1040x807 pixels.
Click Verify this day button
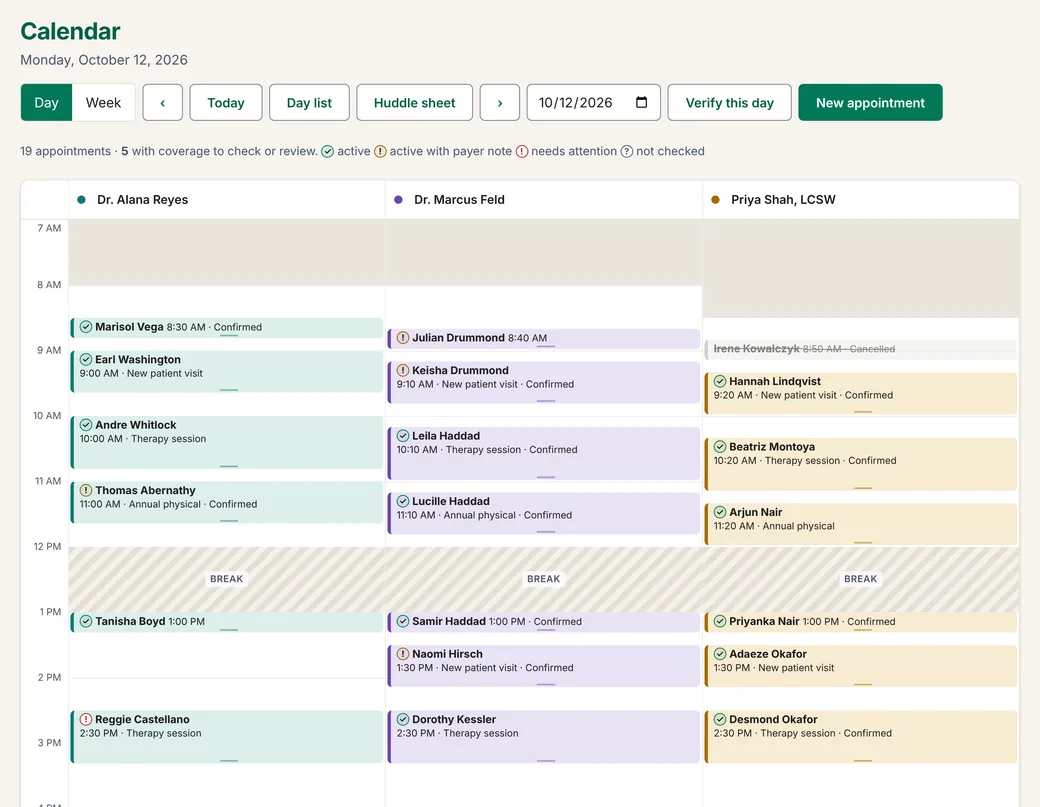[730, 103]
